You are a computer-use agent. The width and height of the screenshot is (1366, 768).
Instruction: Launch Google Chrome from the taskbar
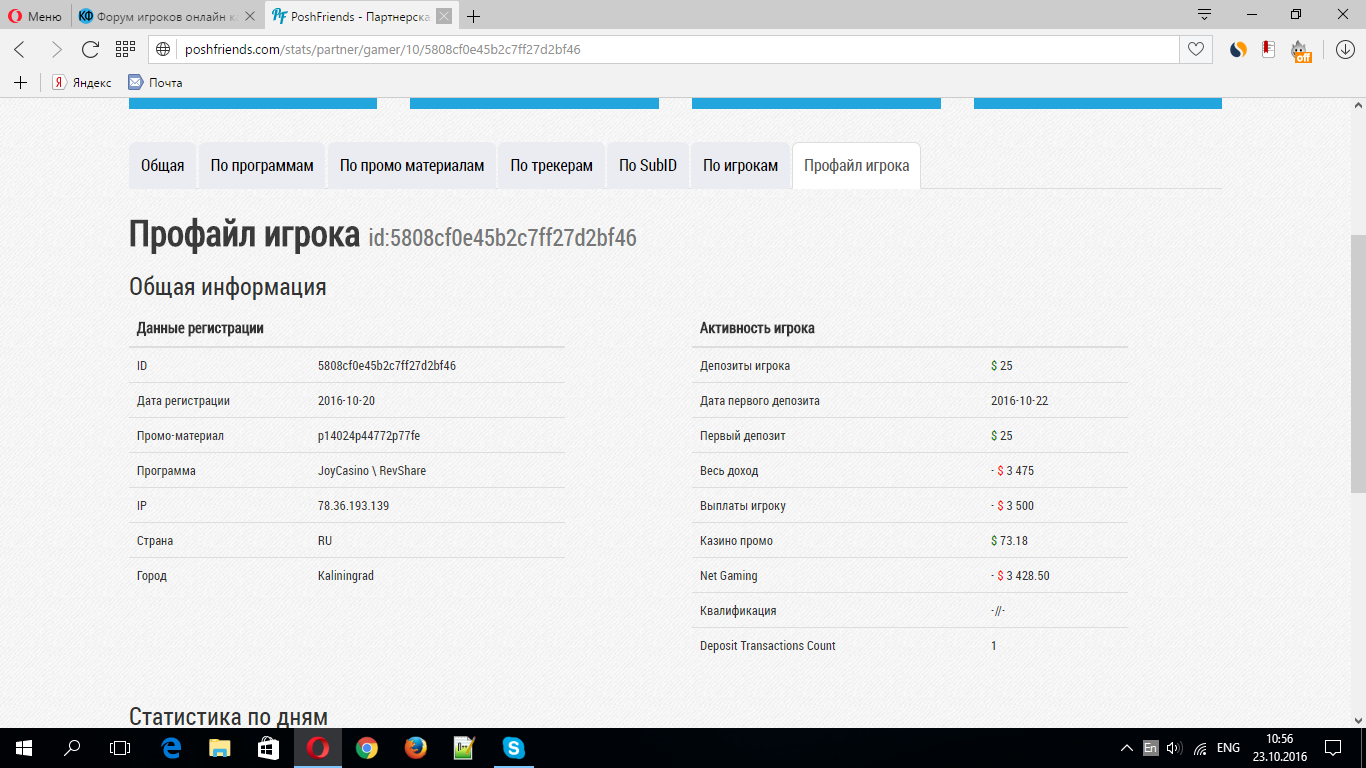pyautogui.click(x=367, y=747)
